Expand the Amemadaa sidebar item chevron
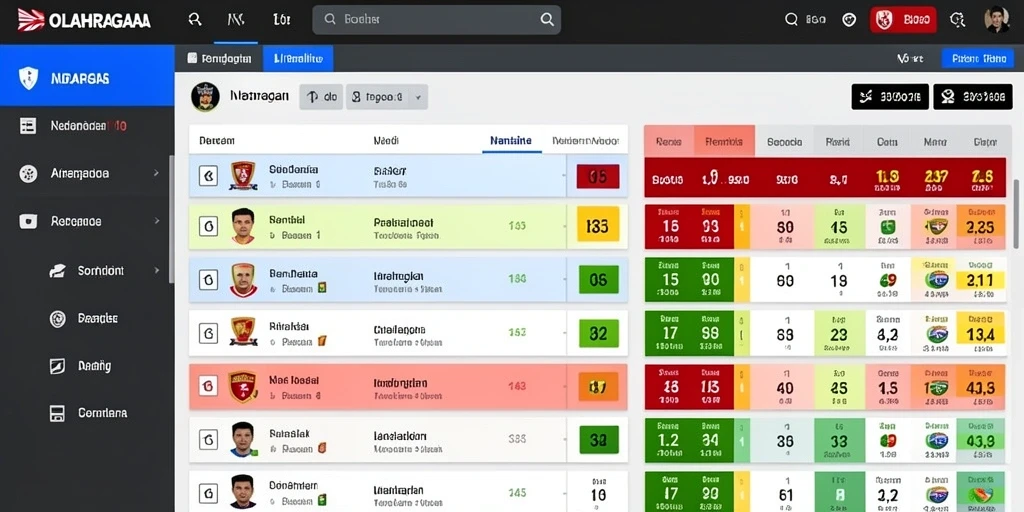 [x=156, y=174]
